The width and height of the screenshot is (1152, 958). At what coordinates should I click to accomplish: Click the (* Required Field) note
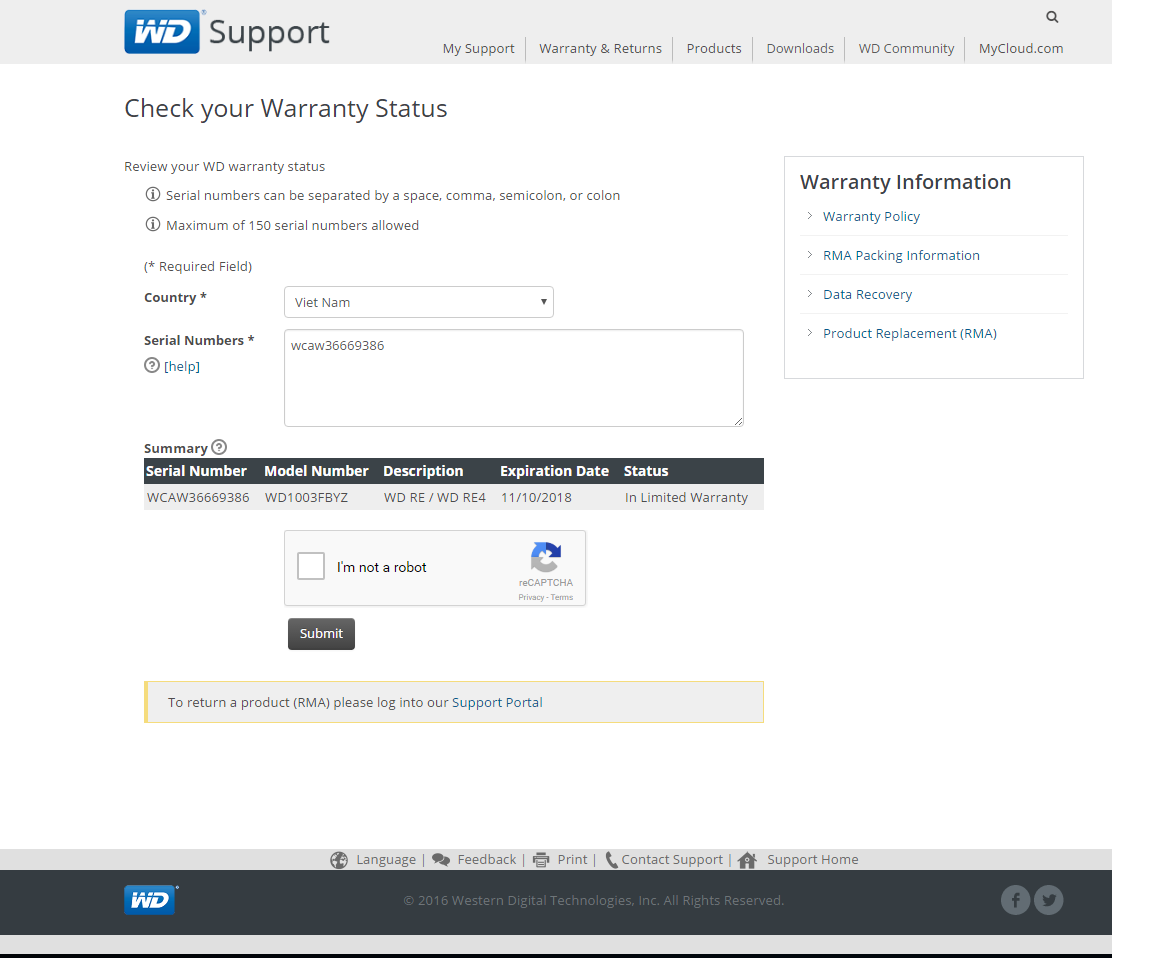(198, 266)
